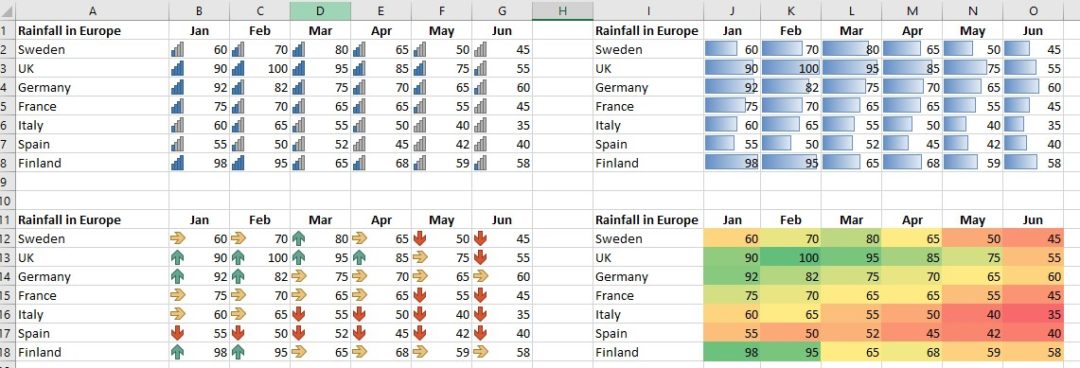The image size is (1080, 368).
Task: Click the bars icon for UK Feb value 100
Action: click(238, 69)
